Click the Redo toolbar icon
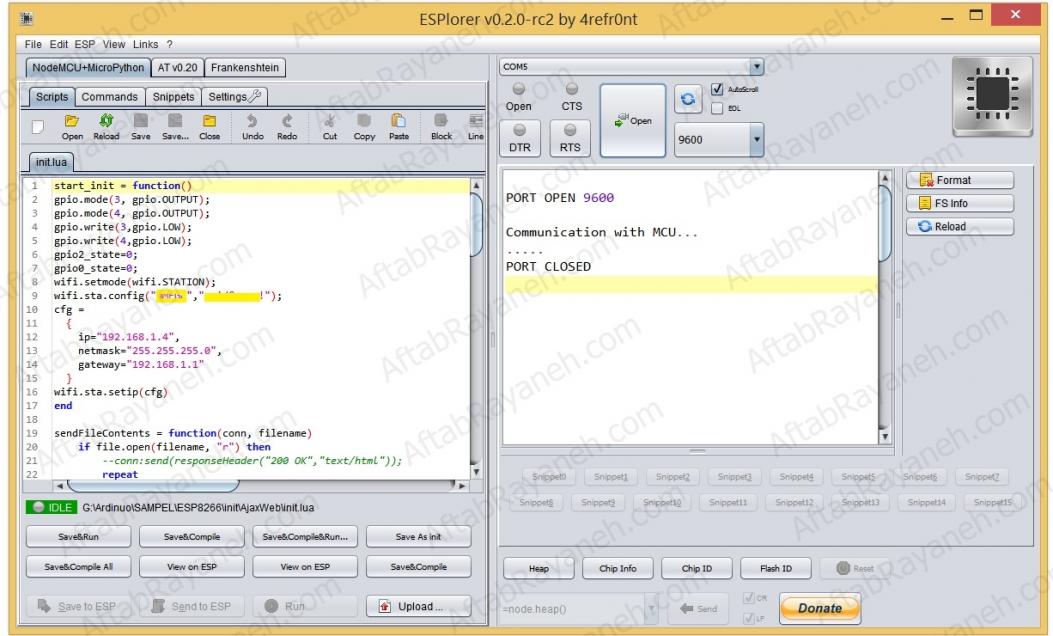Screen dimensions: 1053x636 click(x=286, y=124)
